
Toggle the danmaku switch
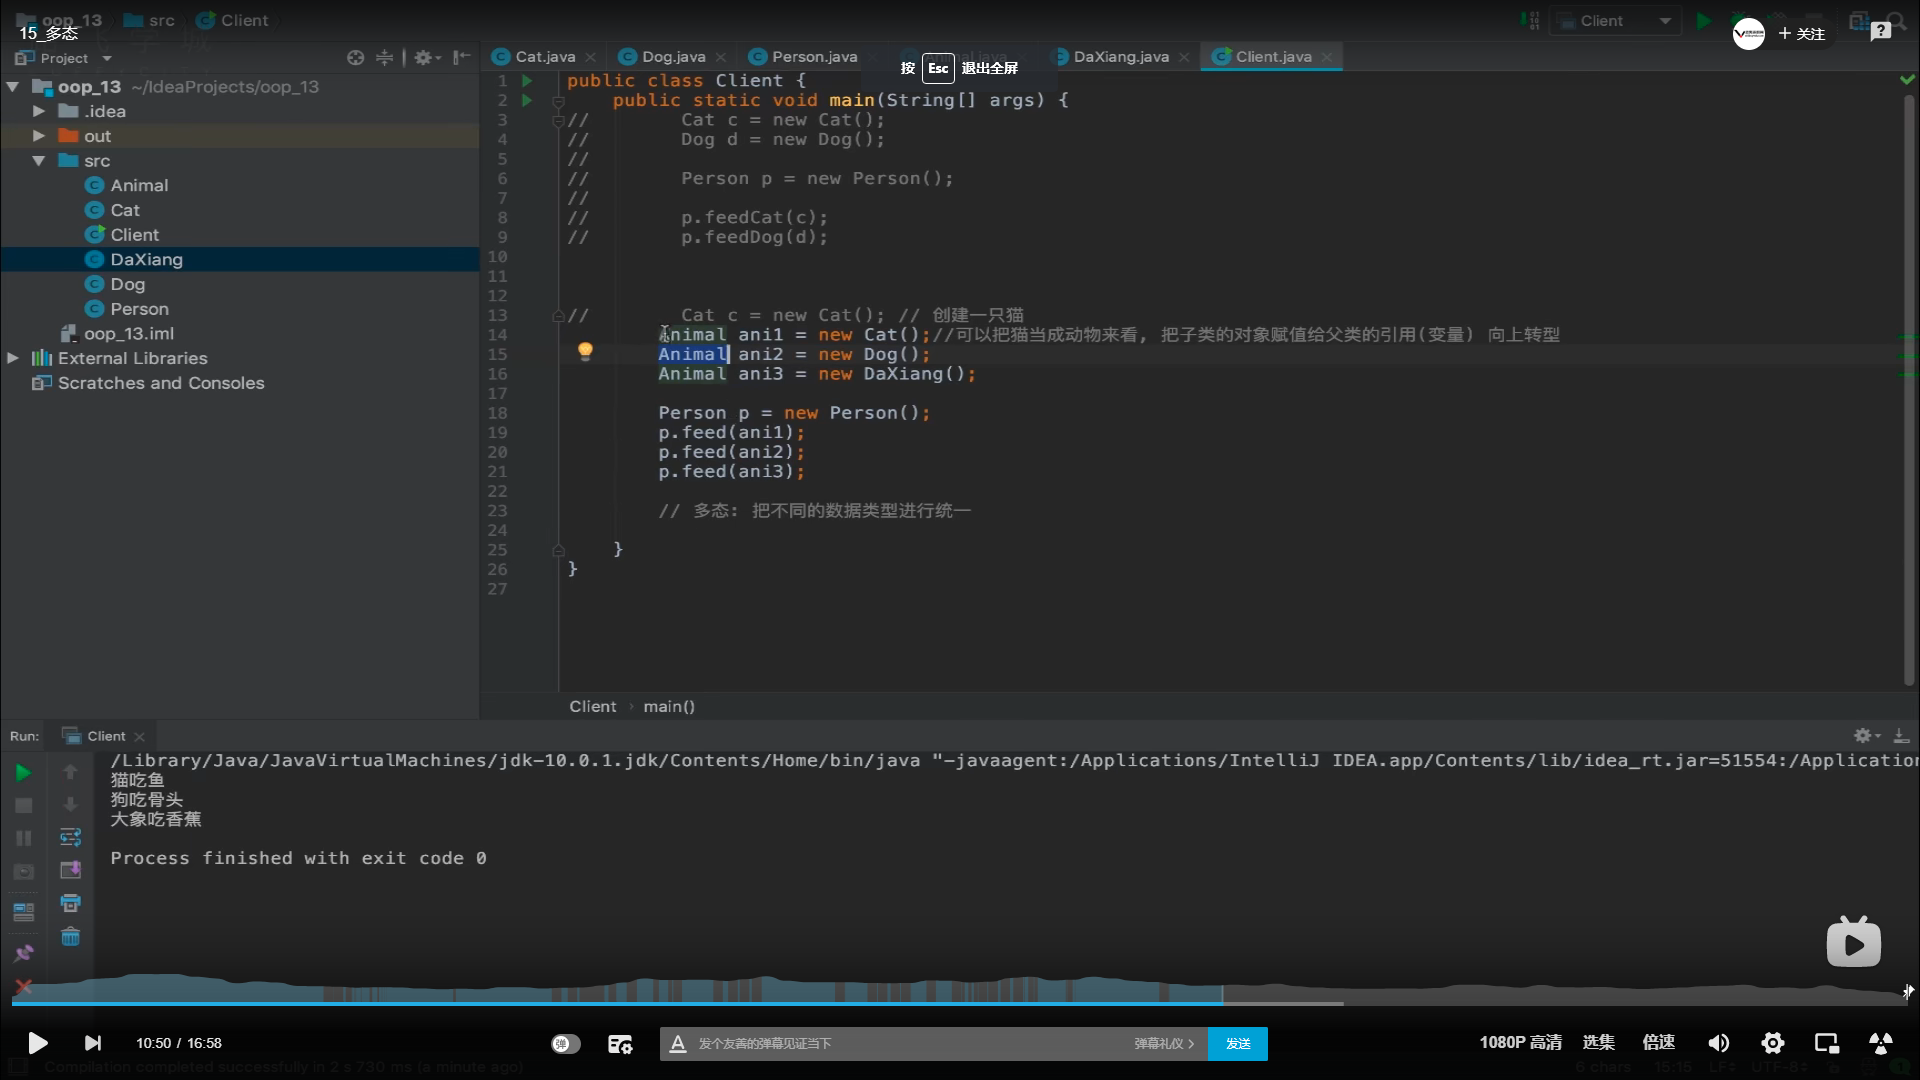pyautogui.click(x=565, y=1043)
